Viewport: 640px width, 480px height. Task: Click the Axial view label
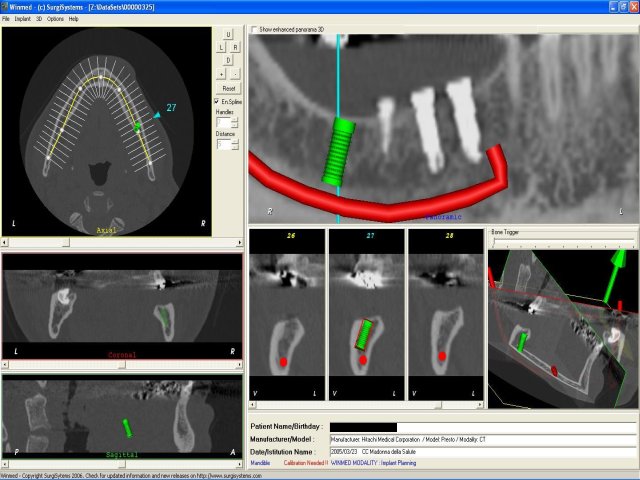tap(106, 231)
